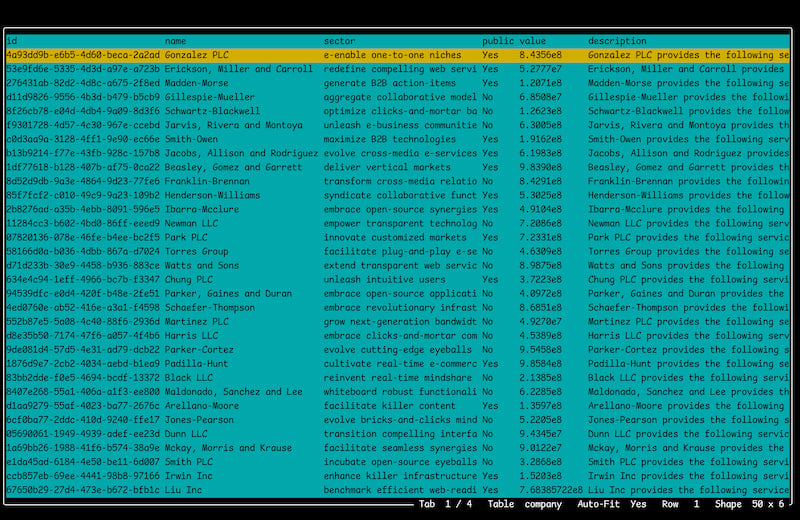Click the Jacobs, Allison and Rodriguez name cell
Image resolution: width=800 pixels, height=520 pixels.
241,153
